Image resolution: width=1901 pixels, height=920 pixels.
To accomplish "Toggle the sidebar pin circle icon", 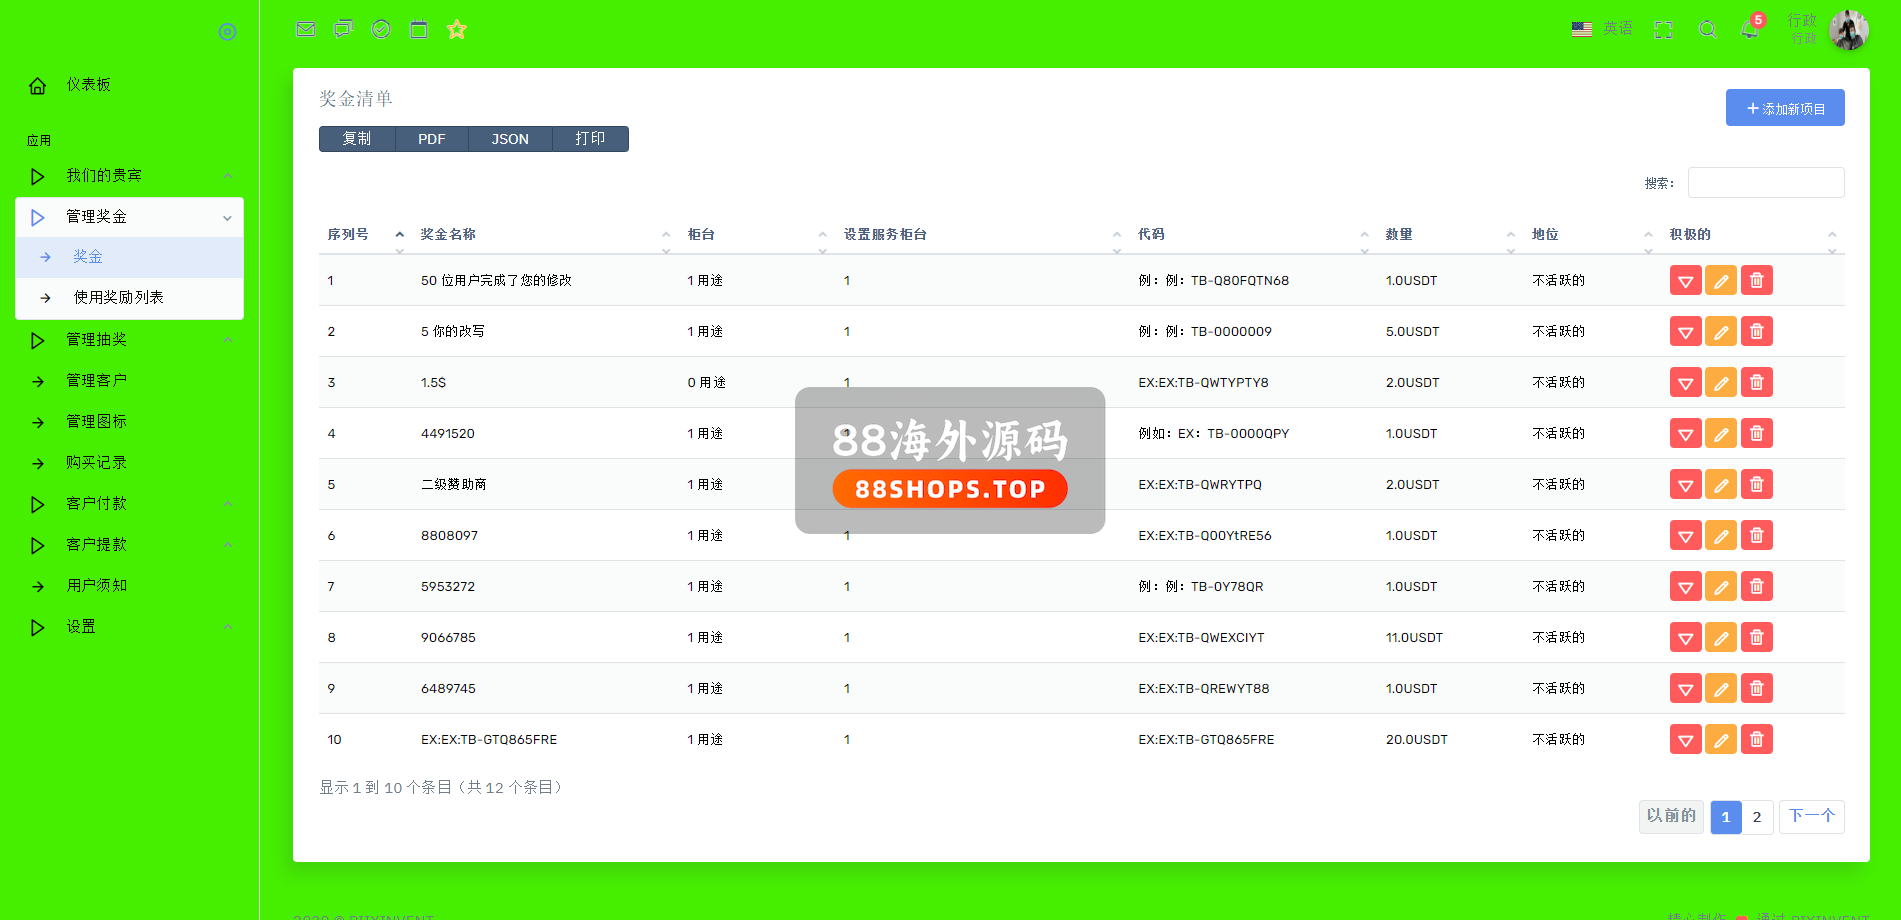I will click(x=227, y=32).
